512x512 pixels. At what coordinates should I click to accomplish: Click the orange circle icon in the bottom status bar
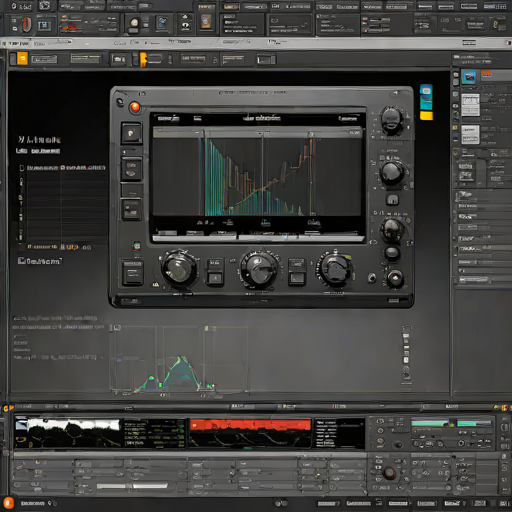8,503
